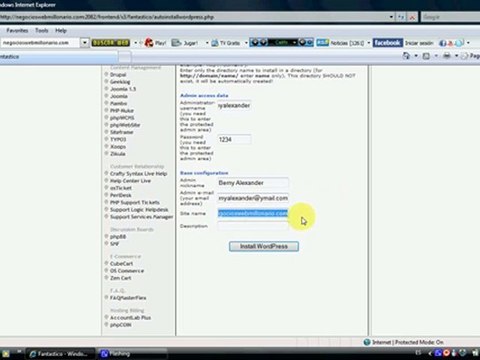Screen dimensions: 480x360
Task: Click the small round Facebook icon
Action: (443, 43)
